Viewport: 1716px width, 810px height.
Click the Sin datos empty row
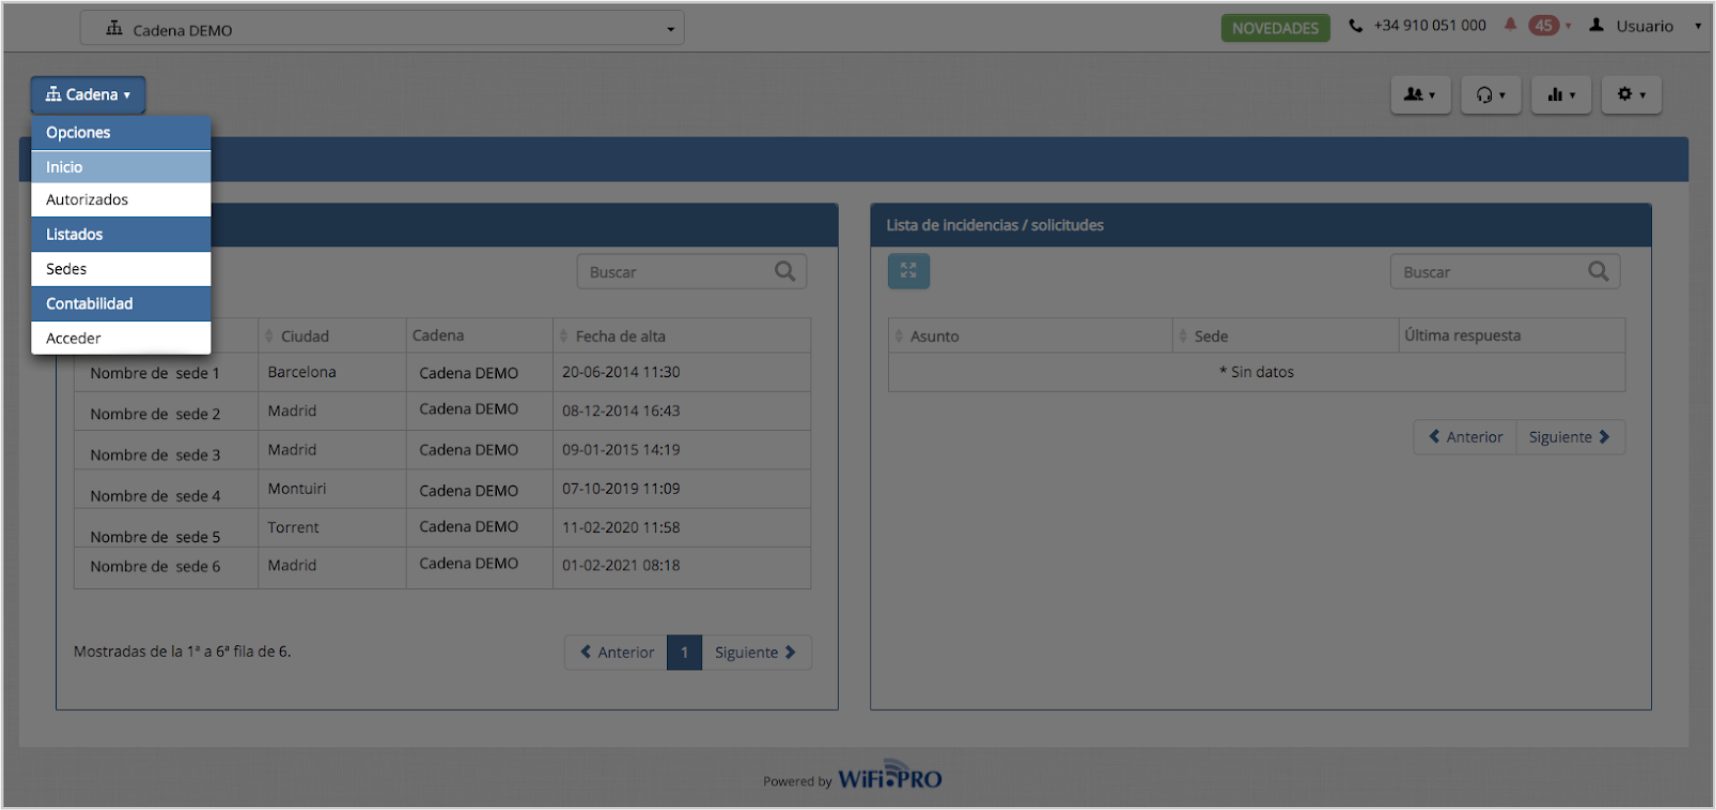click(x=1257, y=372)
